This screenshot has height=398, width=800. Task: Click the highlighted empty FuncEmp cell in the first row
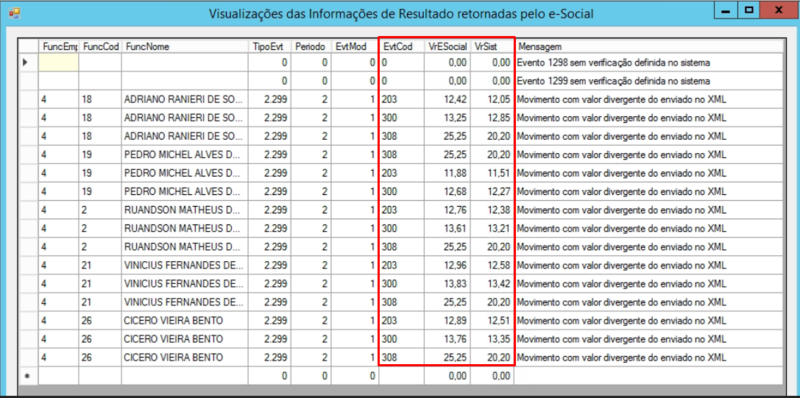pyautogui.click(x=59, y=62)
